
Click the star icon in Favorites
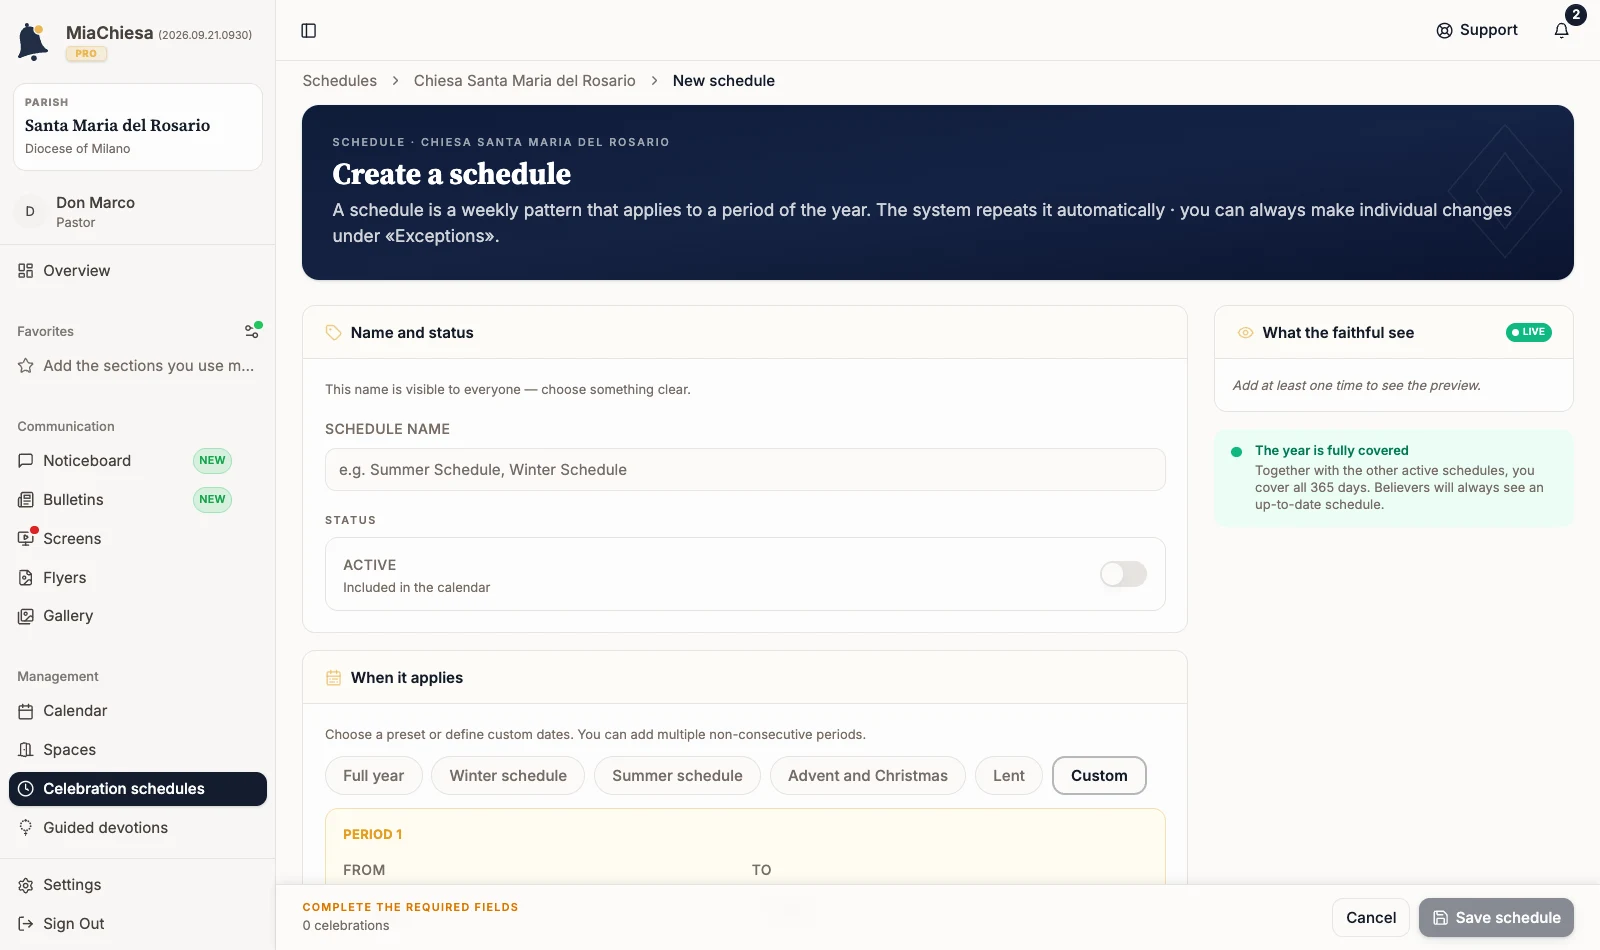(x=26, y=366)
